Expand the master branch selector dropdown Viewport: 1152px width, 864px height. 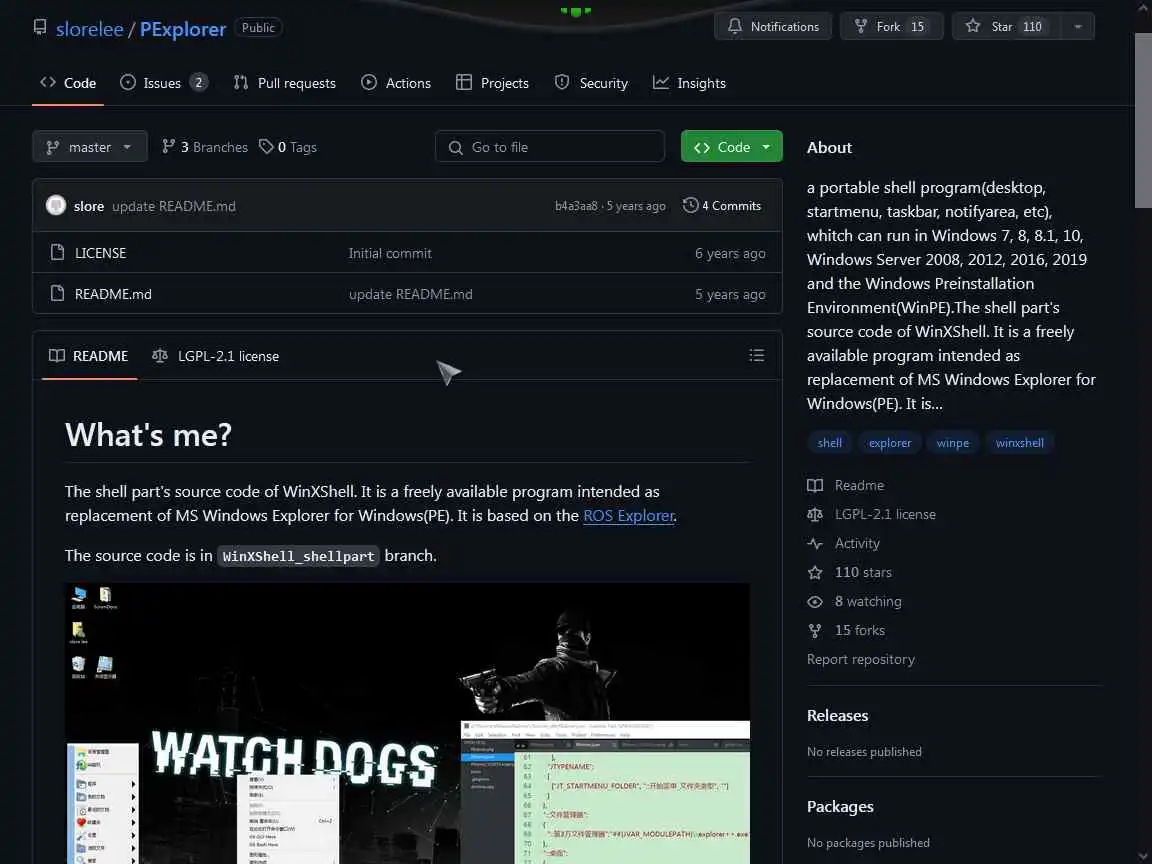[x=90, y=147]
